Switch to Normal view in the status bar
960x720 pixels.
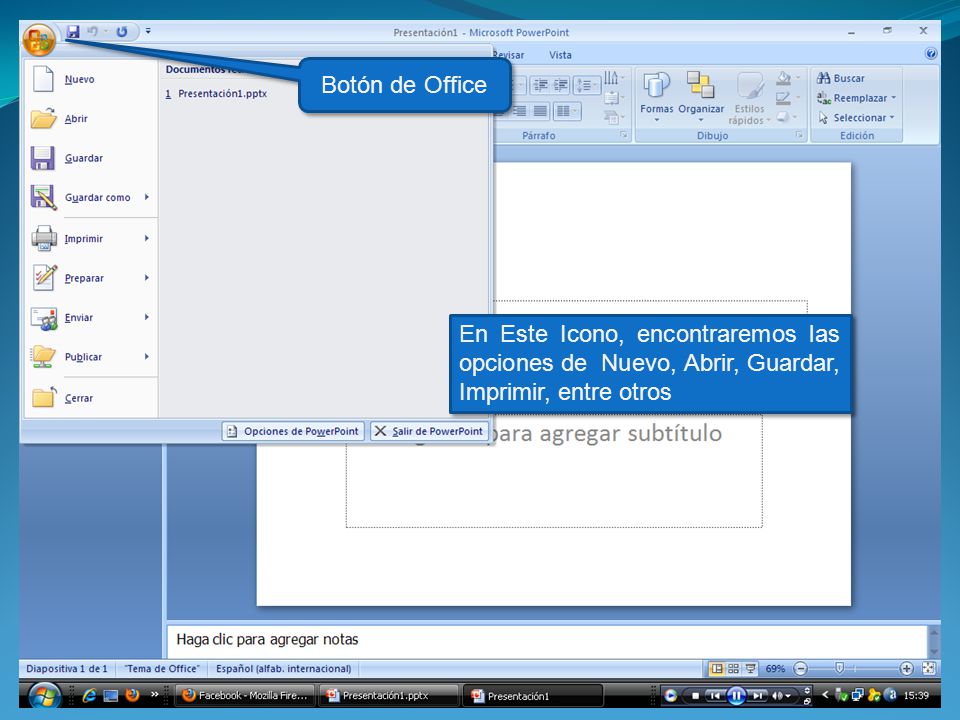click(716, 669)
